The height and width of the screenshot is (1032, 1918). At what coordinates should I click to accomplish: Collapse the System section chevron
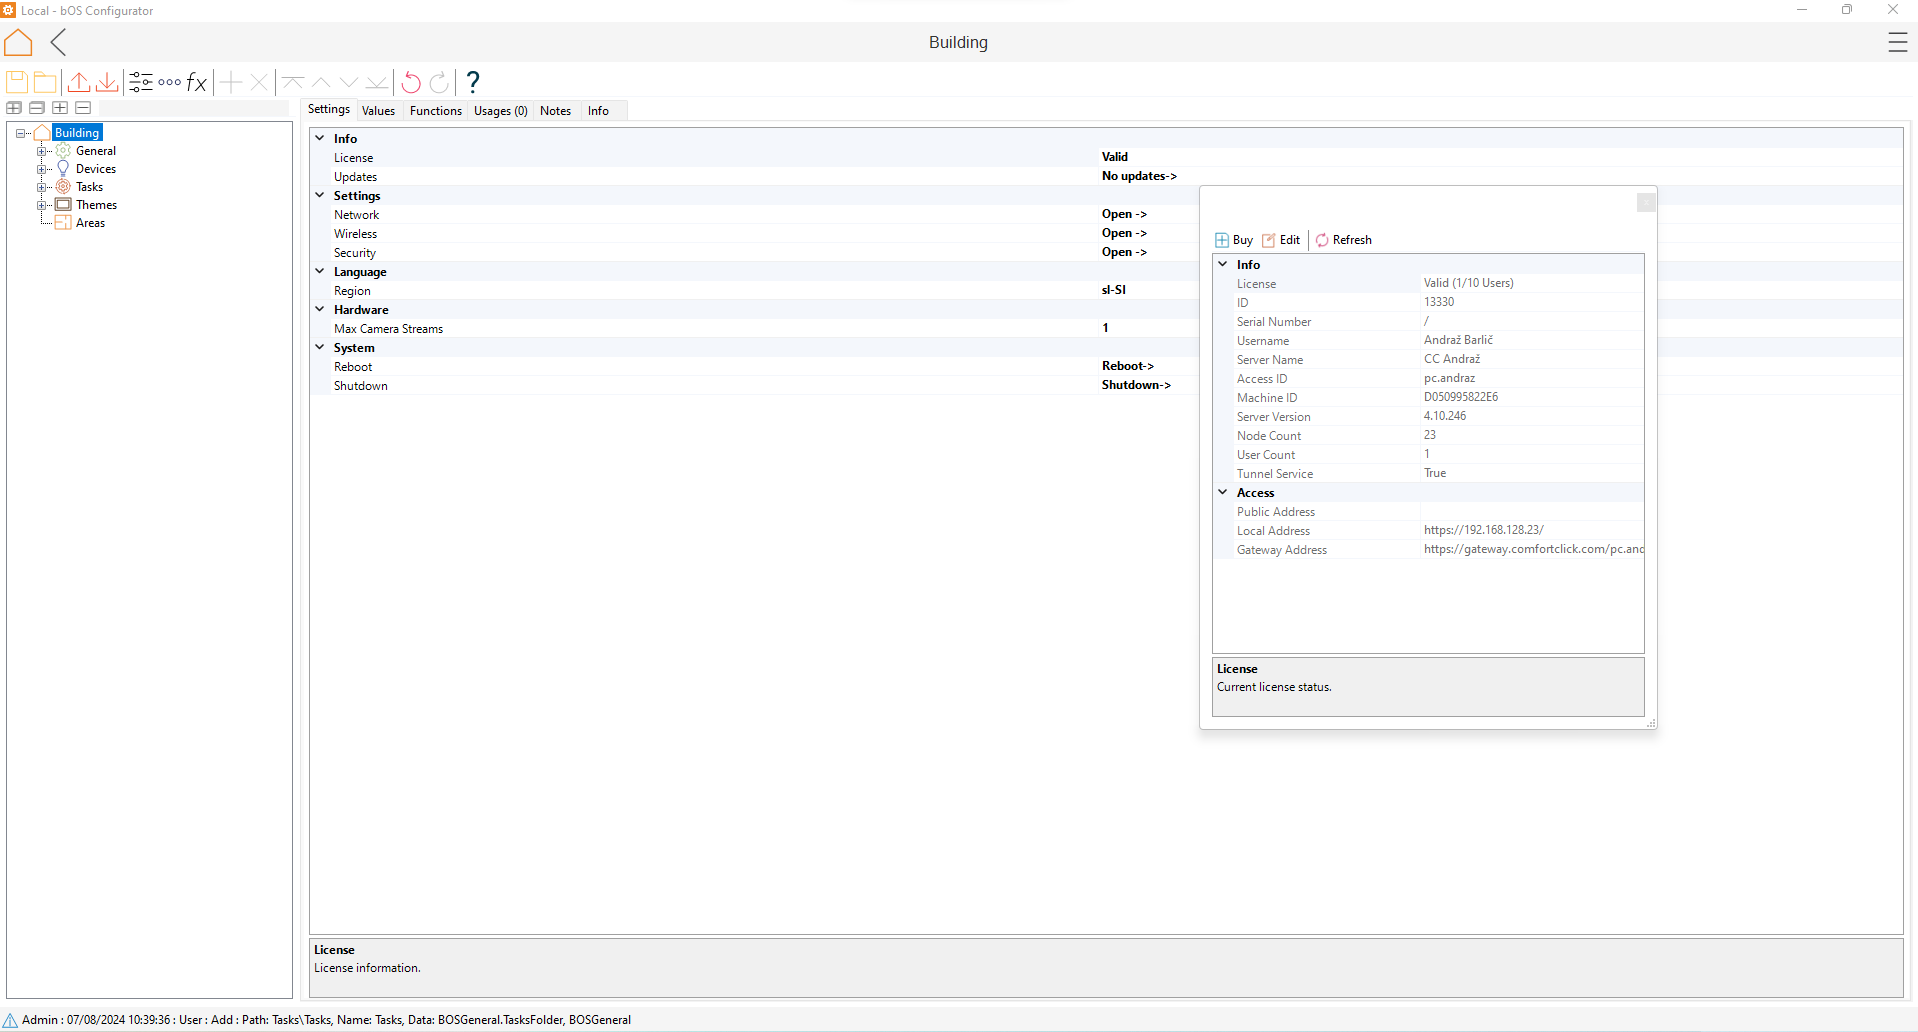click(x=320, y=347)
